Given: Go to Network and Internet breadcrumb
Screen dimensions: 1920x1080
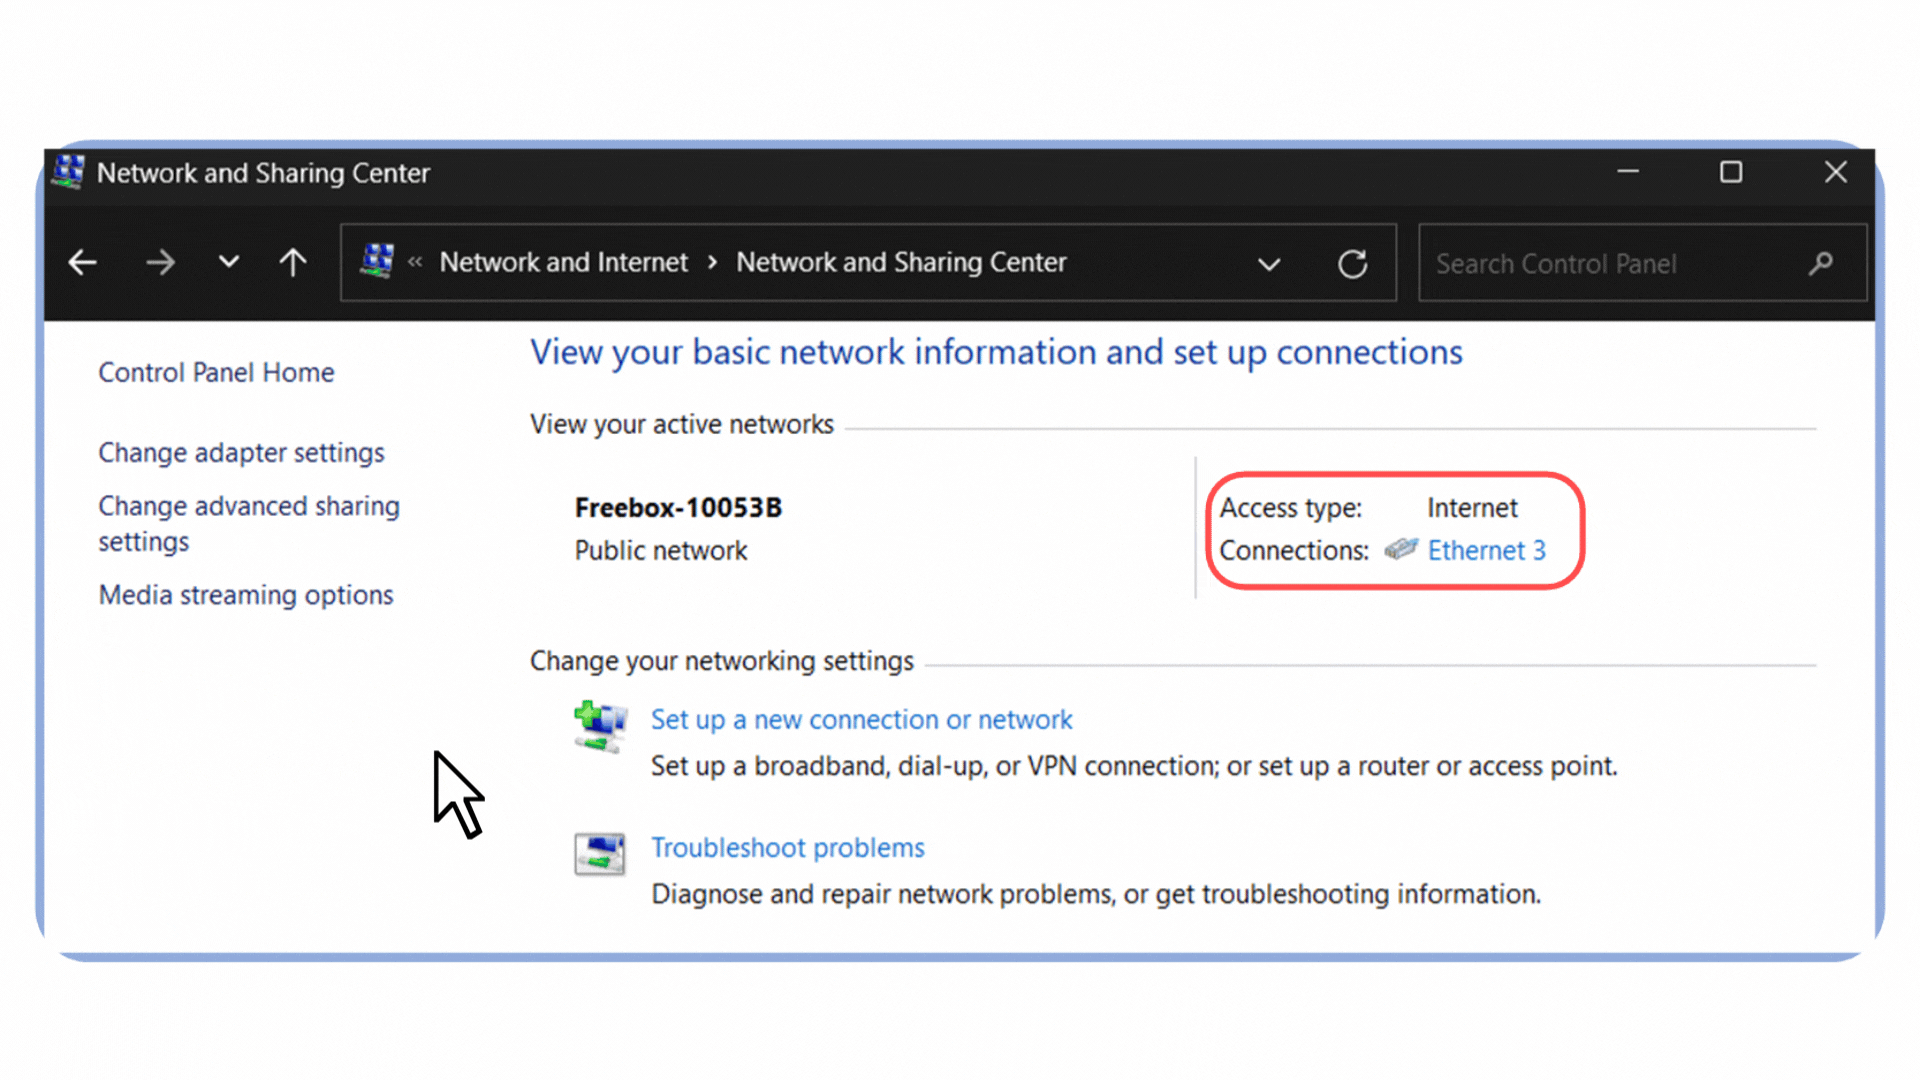Looking at the screenshot, I should tap(563, 263).
